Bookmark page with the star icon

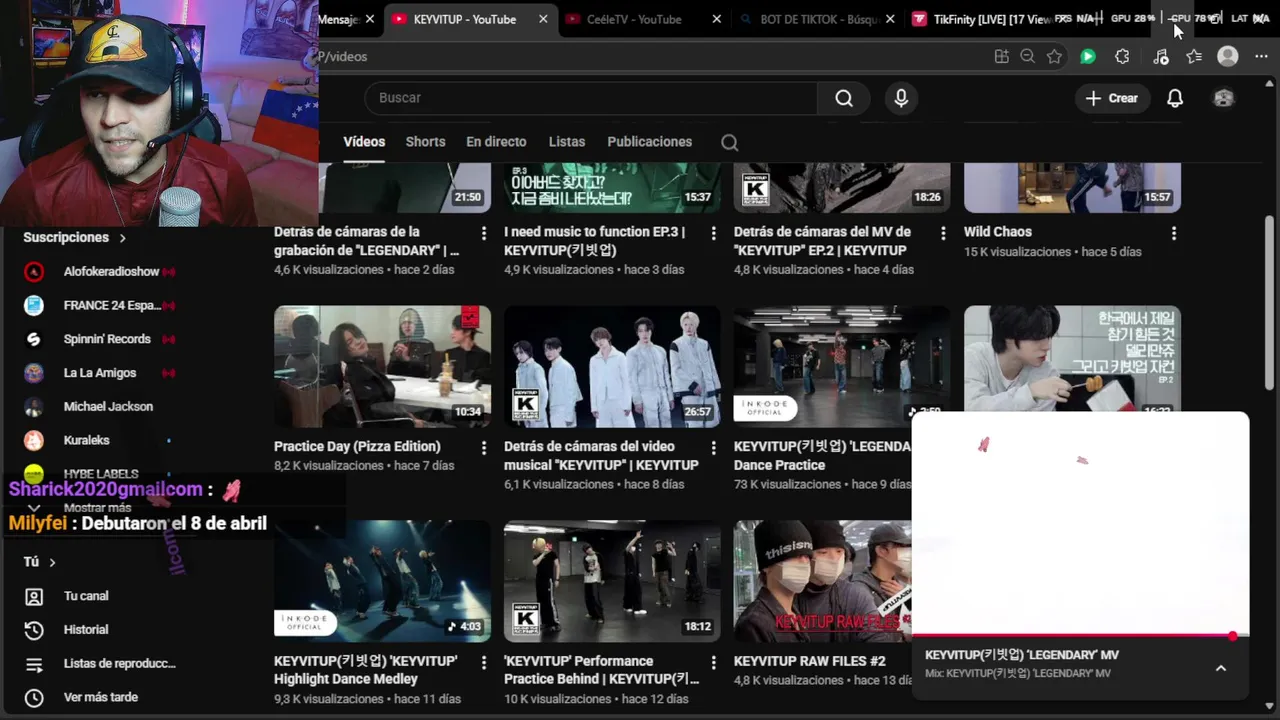[1054, 57]
